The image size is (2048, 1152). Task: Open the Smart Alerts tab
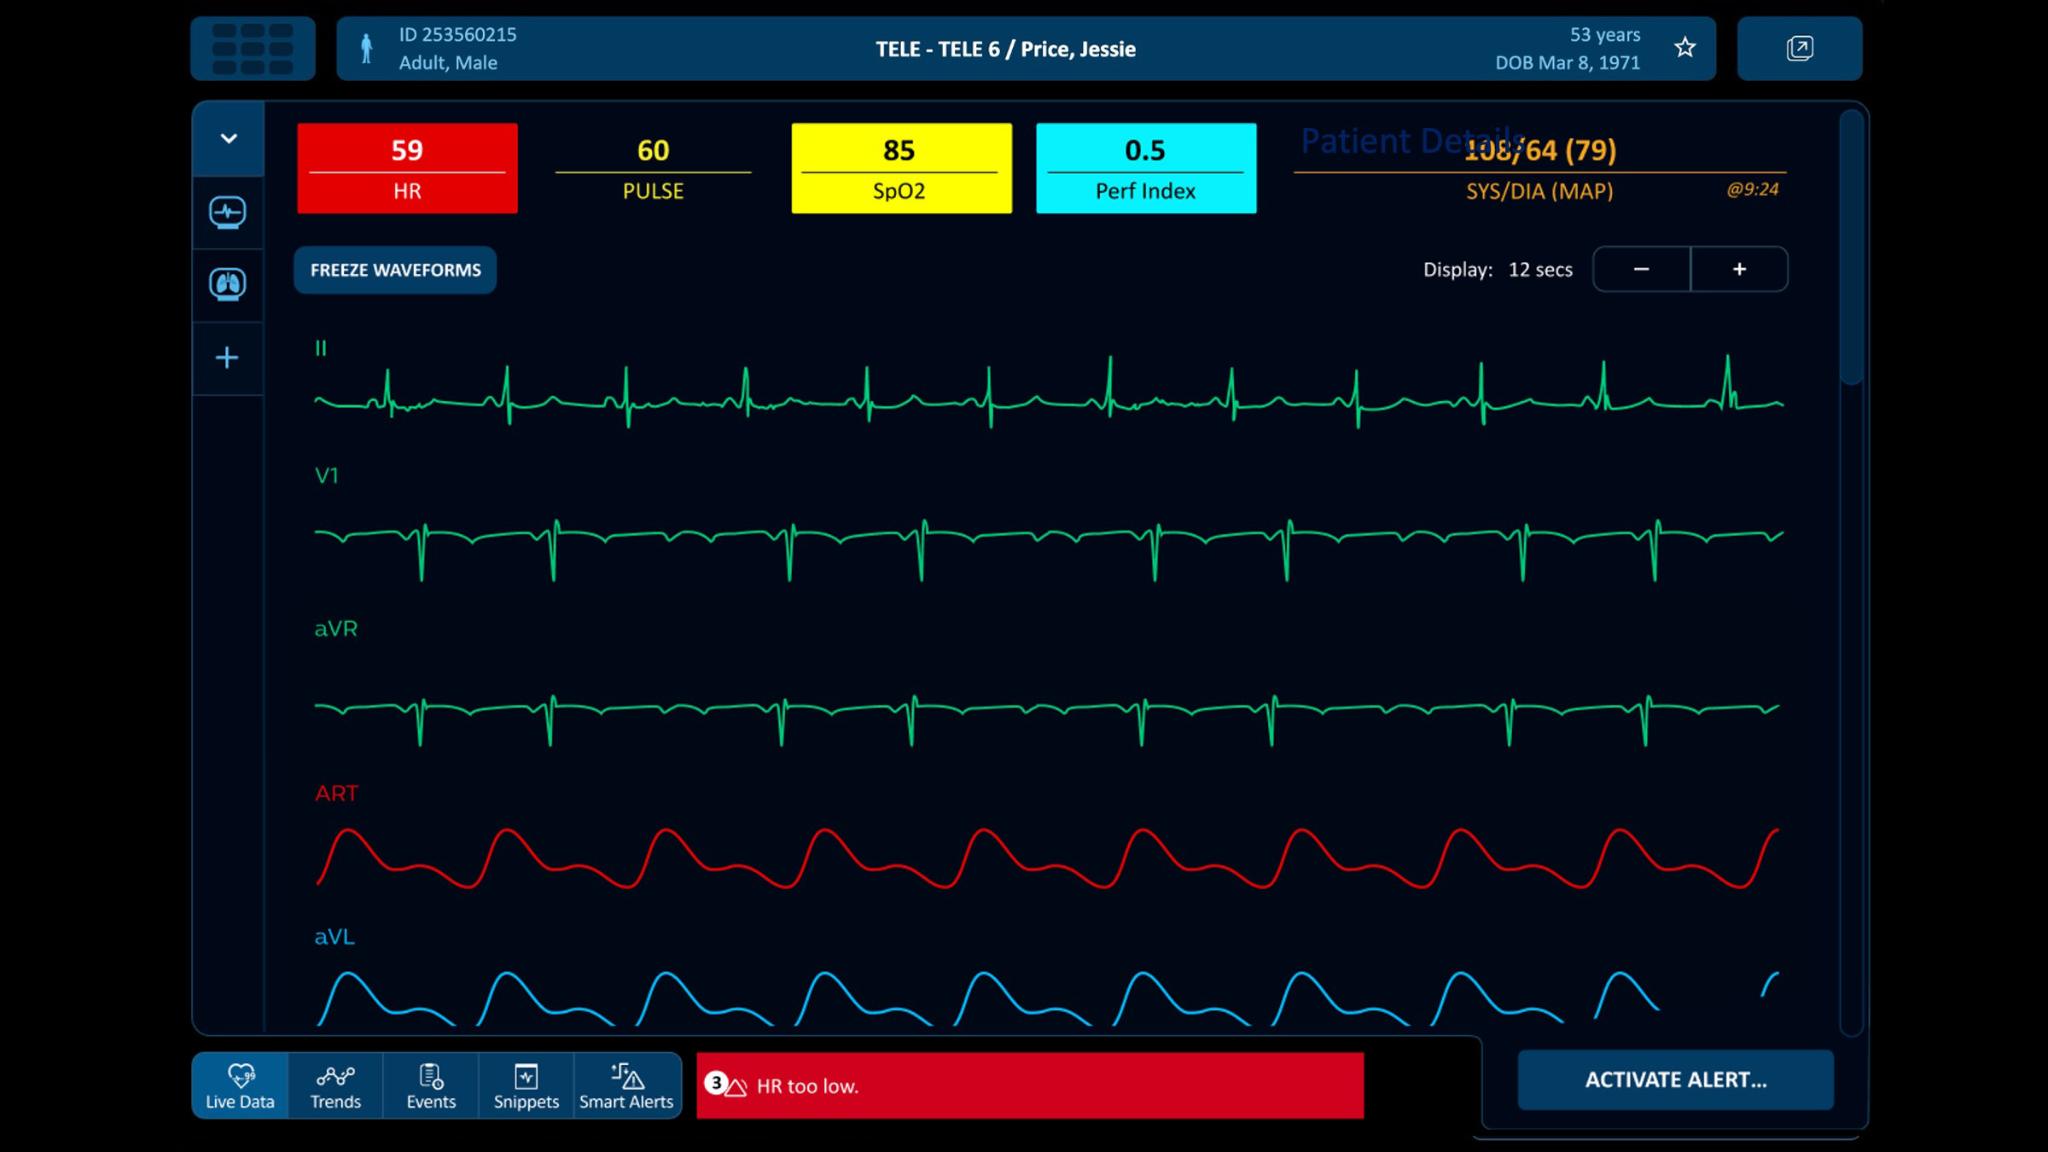click(626, 1085)
